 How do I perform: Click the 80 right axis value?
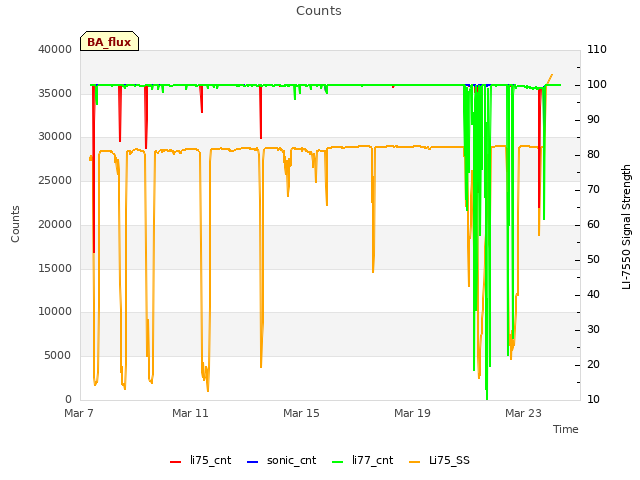tap(593, 155)
